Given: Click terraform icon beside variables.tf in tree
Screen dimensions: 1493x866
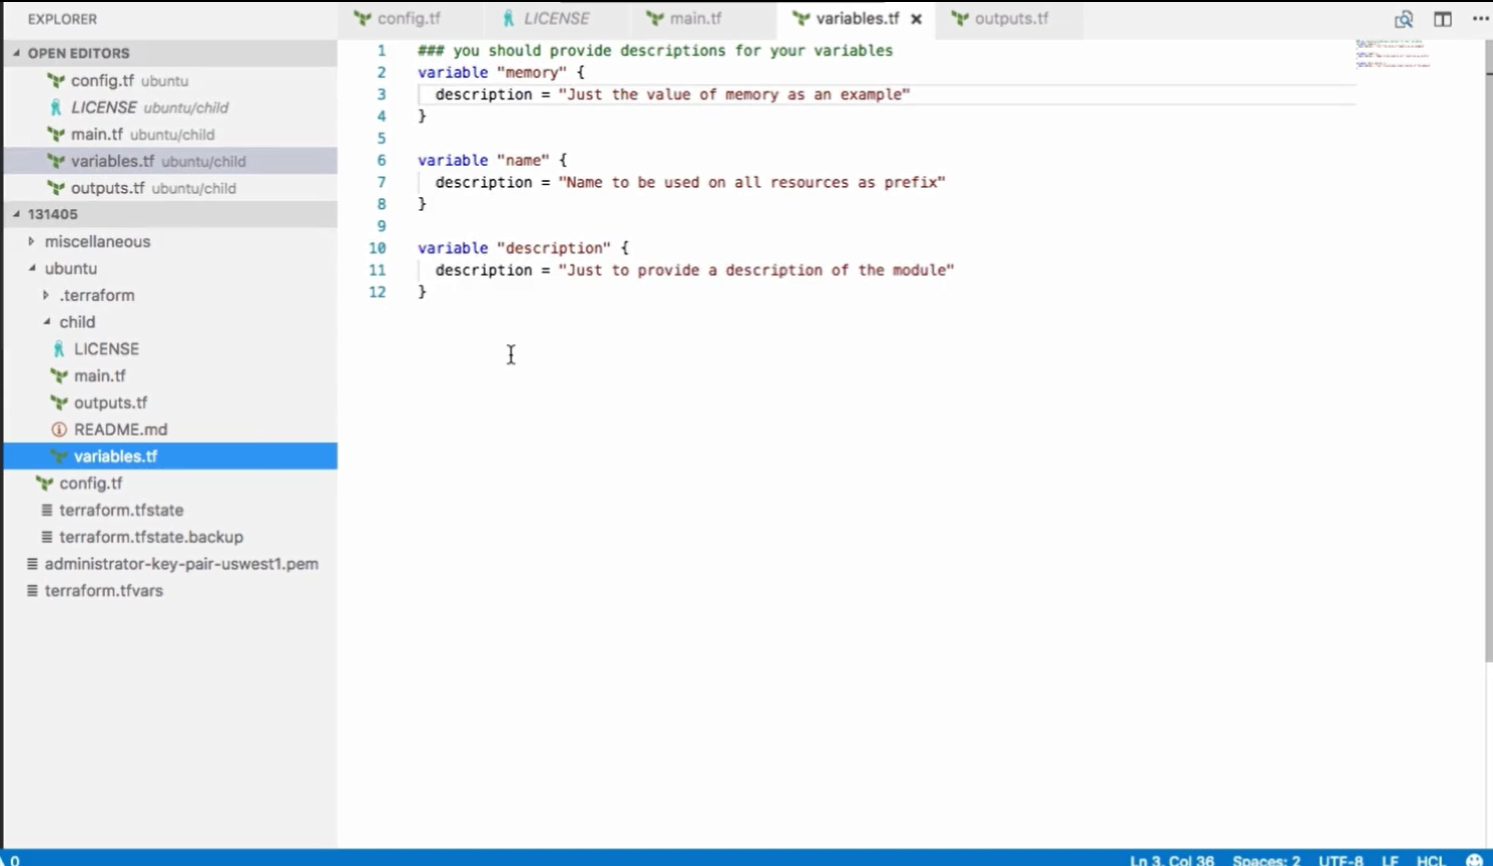Looking at the screenshot, I should point(59,457).
